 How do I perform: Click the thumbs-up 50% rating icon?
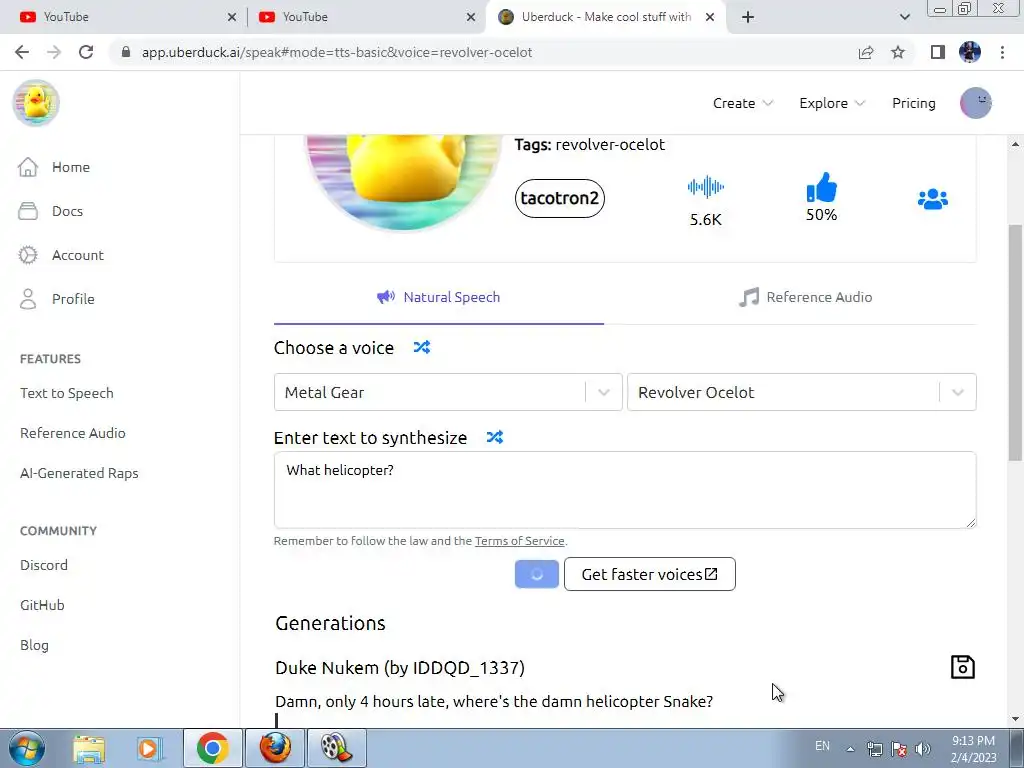coord(822,187)
